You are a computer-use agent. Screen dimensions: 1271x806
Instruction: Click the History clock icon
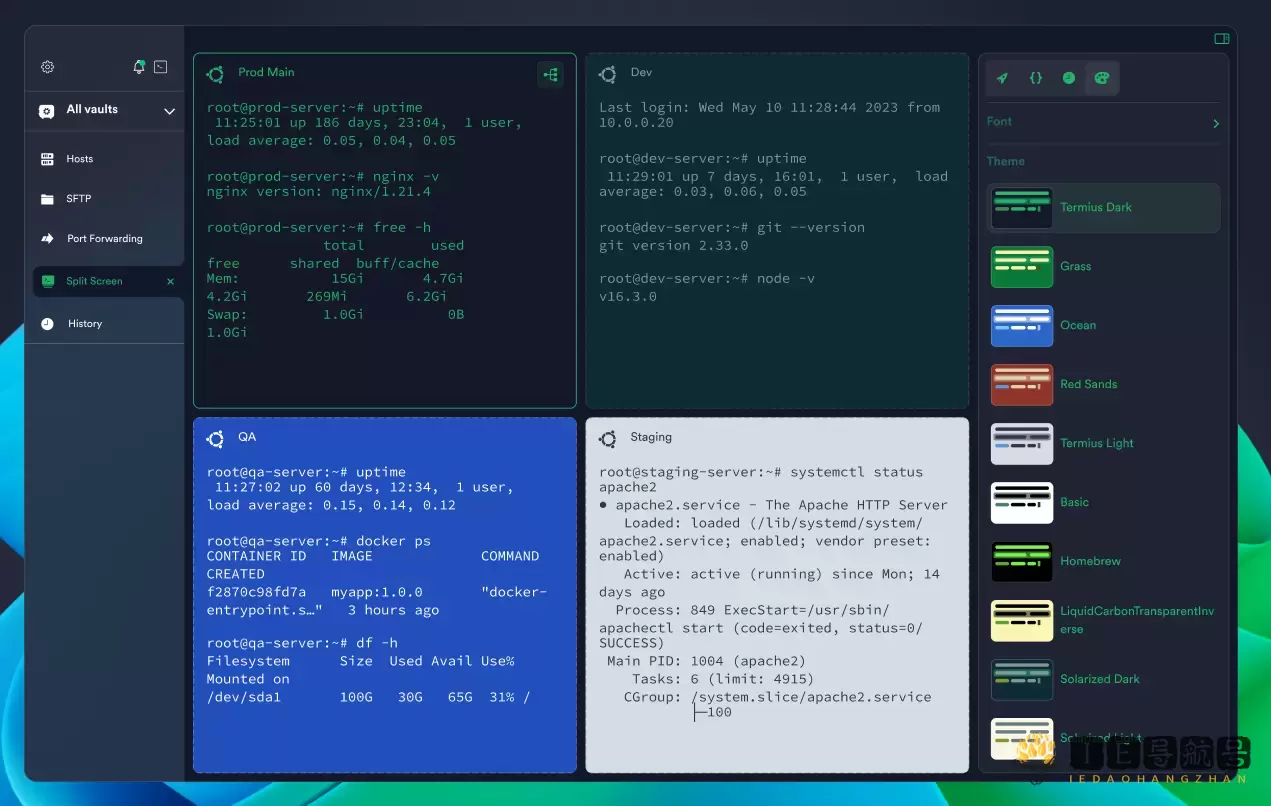tap(47, 324)
